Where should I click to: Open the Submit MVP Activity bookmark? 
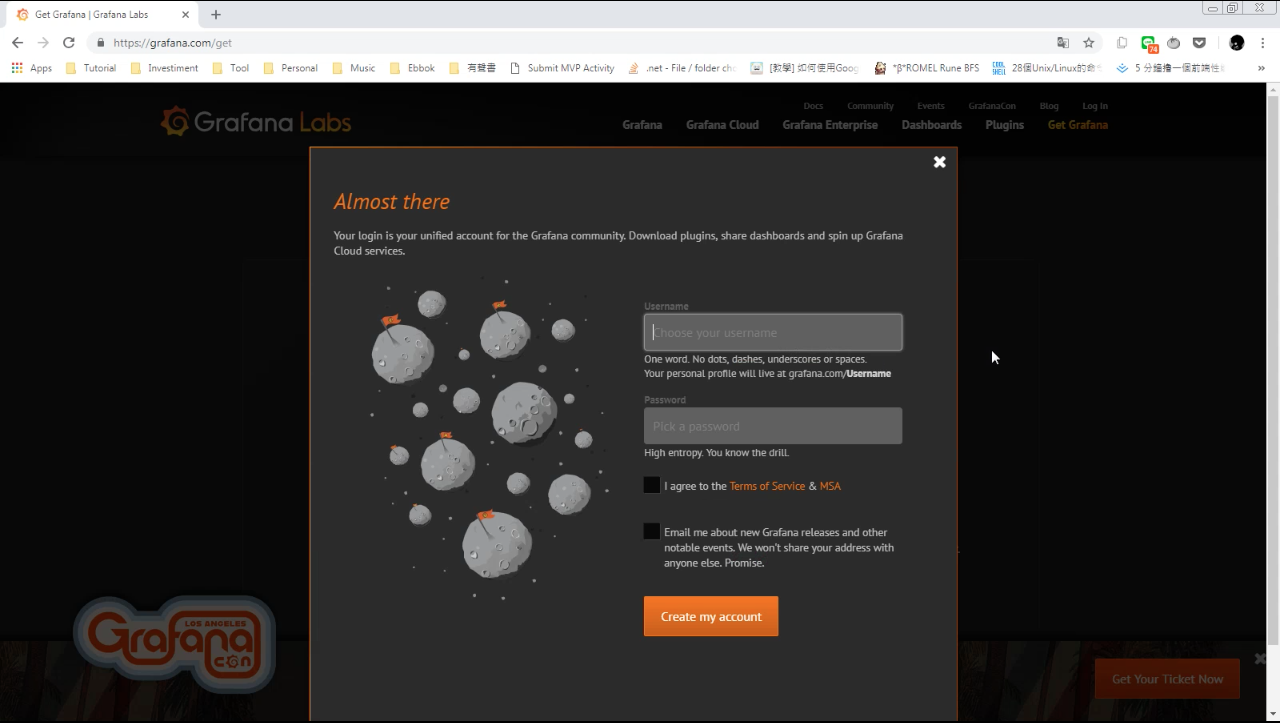(x=562, y=68)
